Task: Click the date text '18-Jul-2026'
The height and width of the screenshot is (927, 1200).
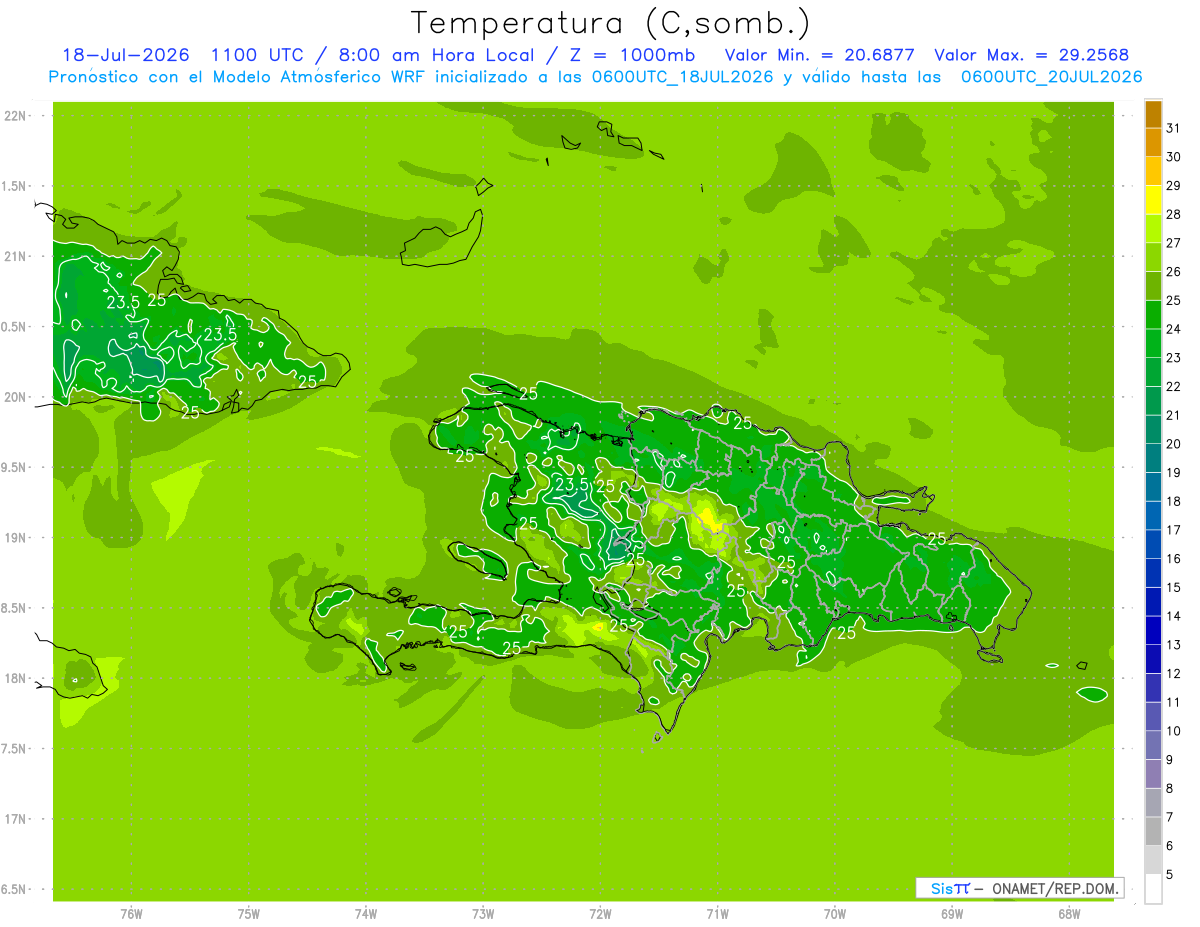Action: click(126, 55)
